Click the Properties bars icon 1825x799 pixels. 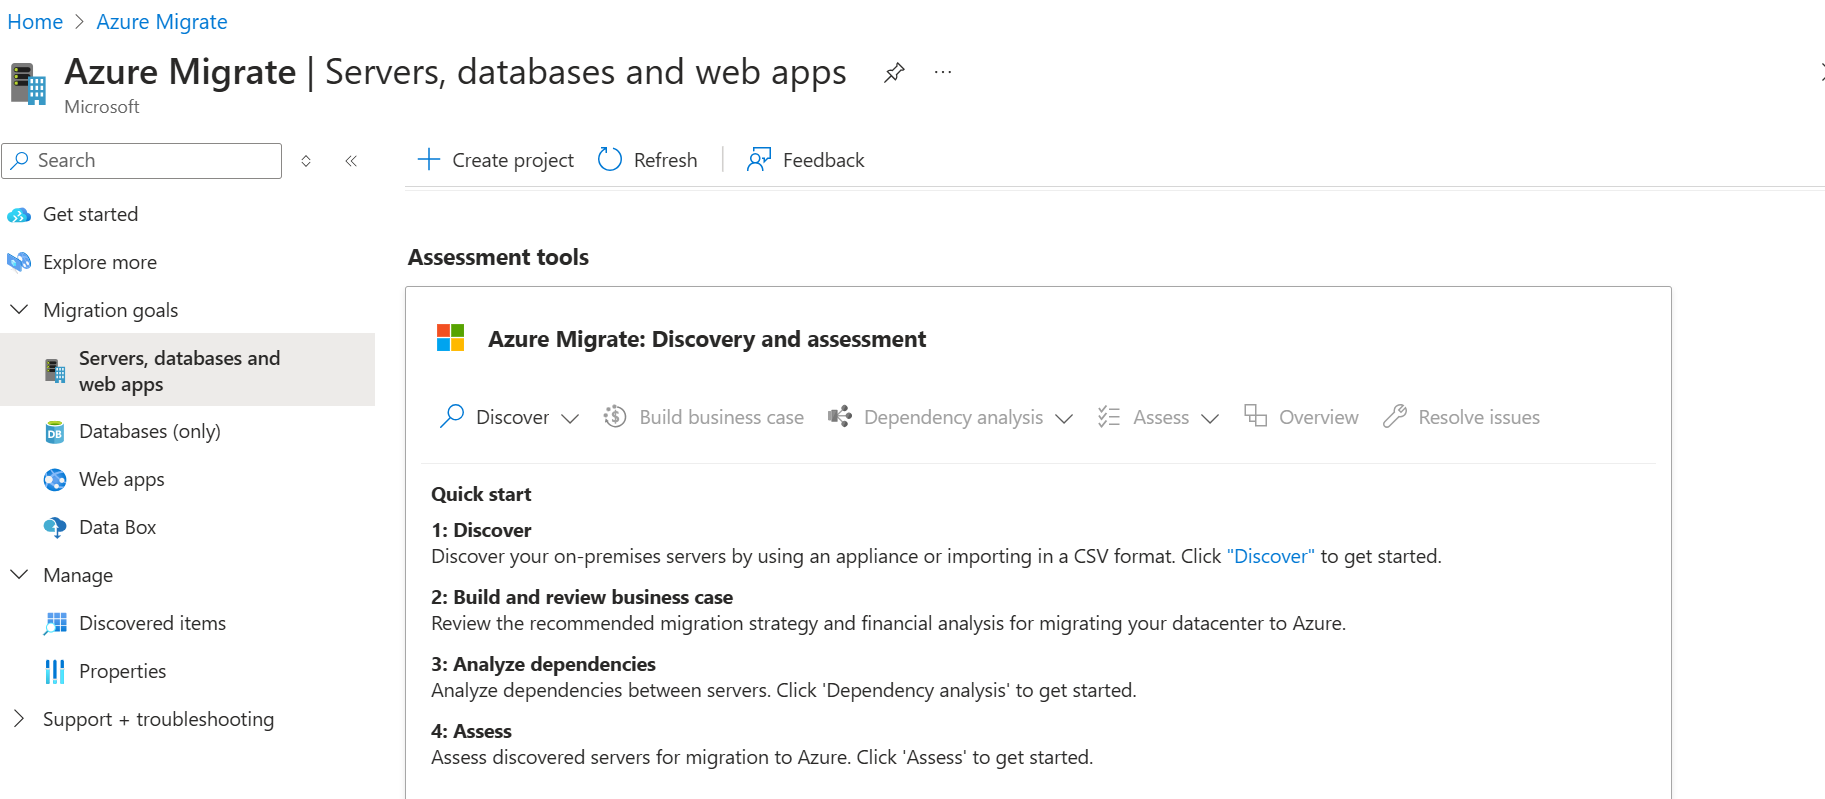click(55, 672)
